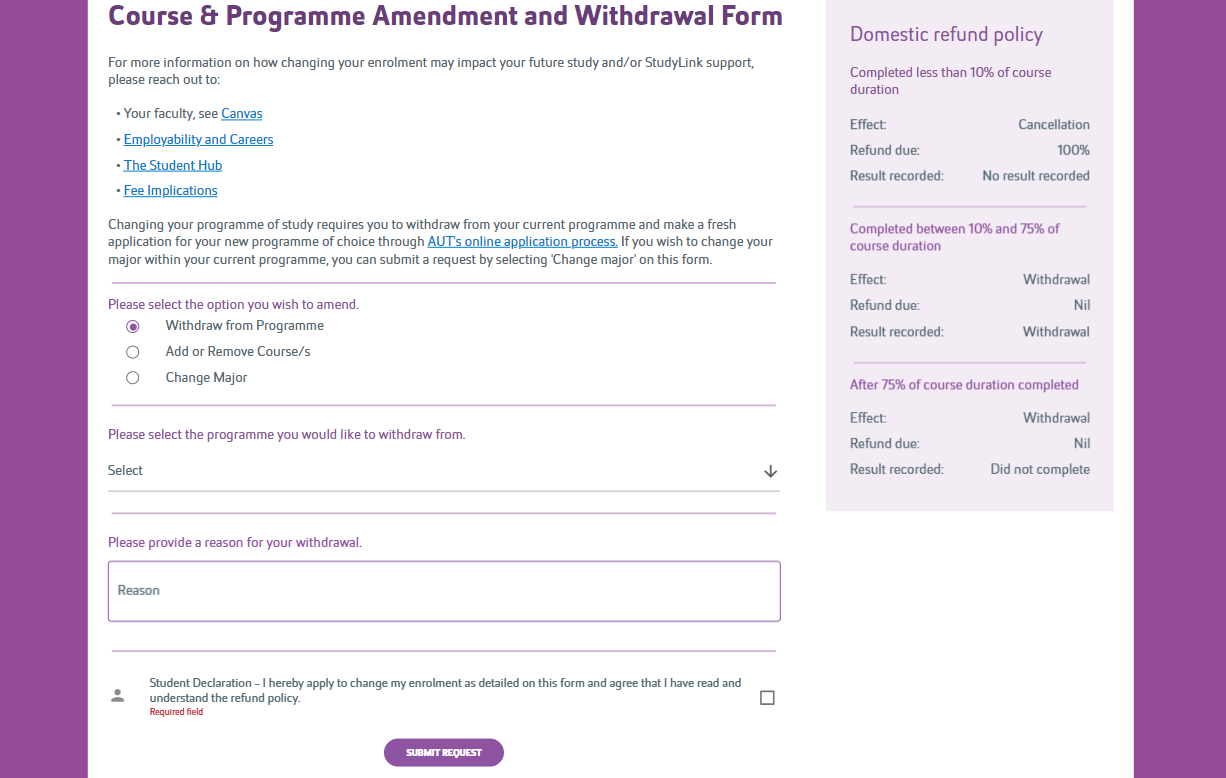The image size is (1226, 778).
Task: Click the 'Did not complete' result text
Action: (x=1040, y=468)
